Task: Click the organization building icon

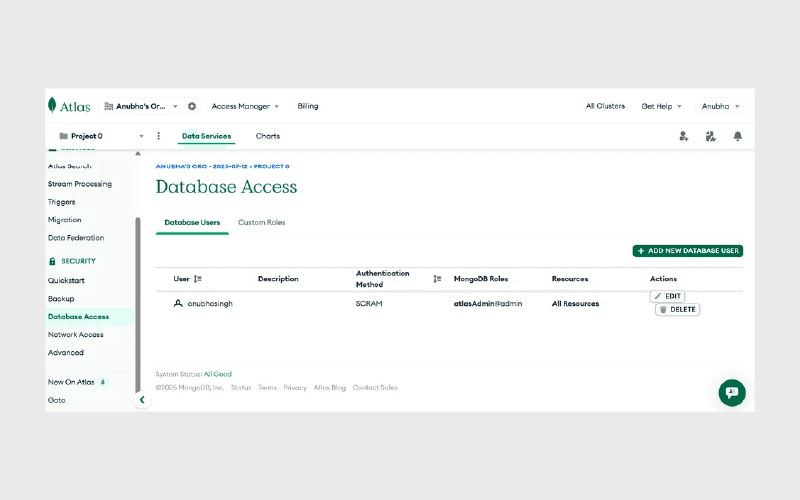Action: (108, 106)
